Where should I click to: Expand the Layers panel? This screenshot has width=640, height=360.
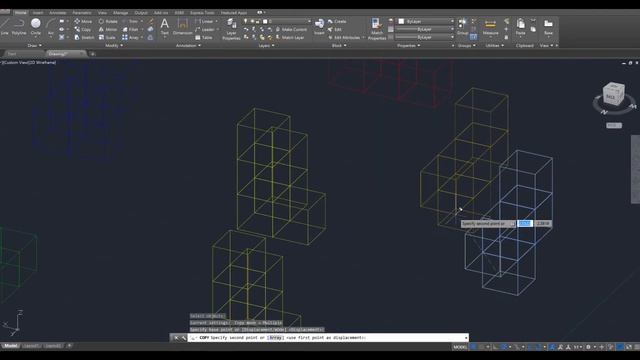(x=267, y=46)
